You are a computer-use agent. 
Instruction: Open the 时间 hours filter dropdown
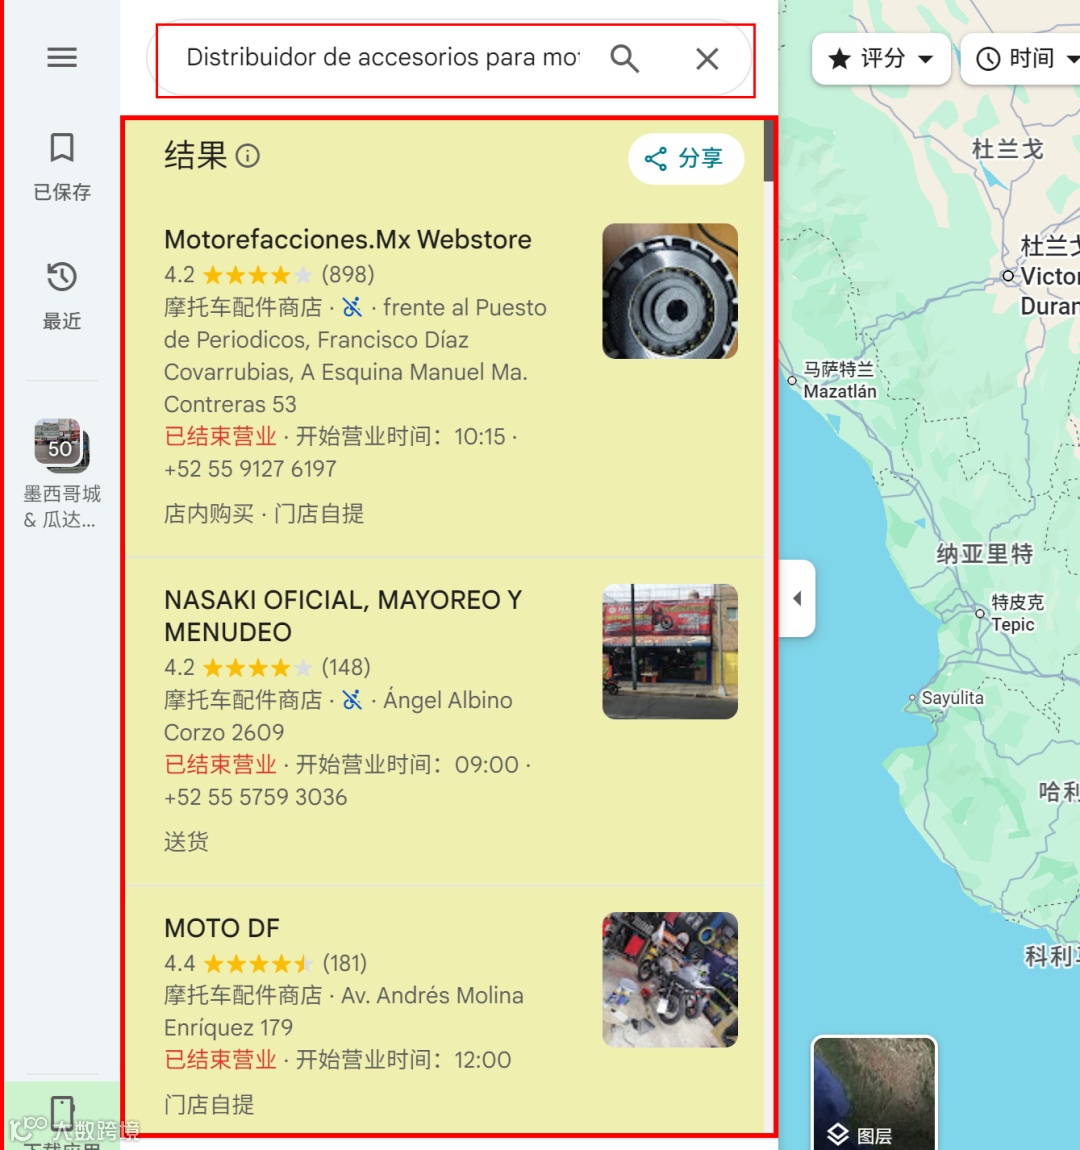pyautogui.click(x=1023, y=59)
